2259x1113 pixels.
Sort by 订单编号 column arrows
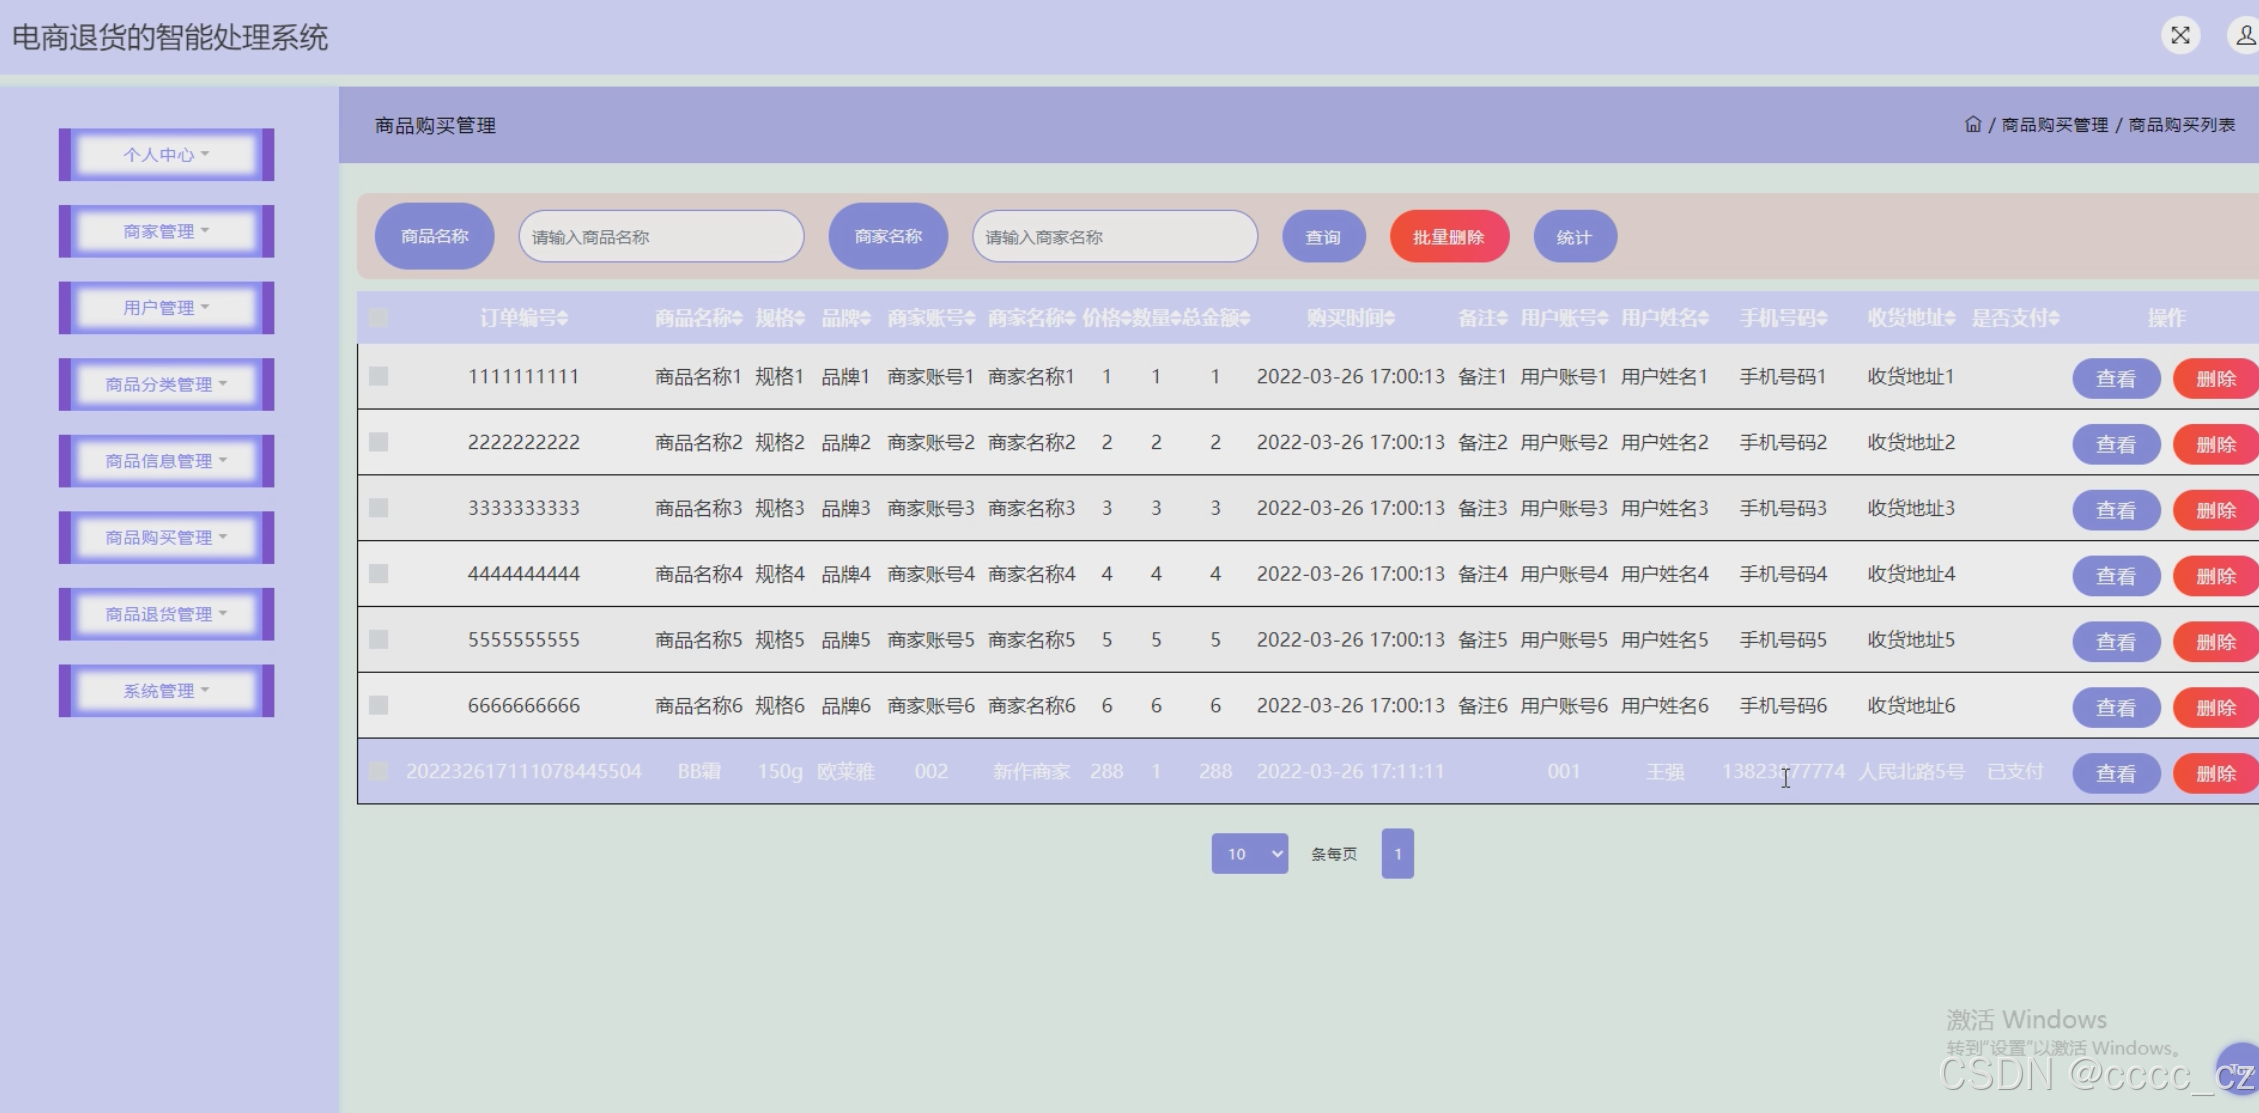tap(563, 319)
